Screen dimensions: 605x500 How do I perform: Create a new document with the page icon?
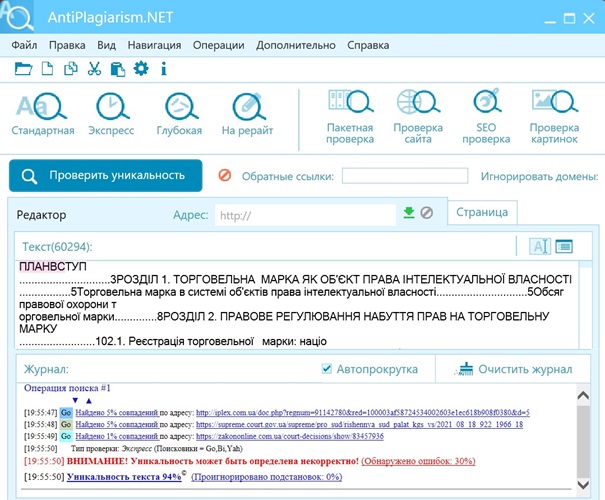pos(47,69)
